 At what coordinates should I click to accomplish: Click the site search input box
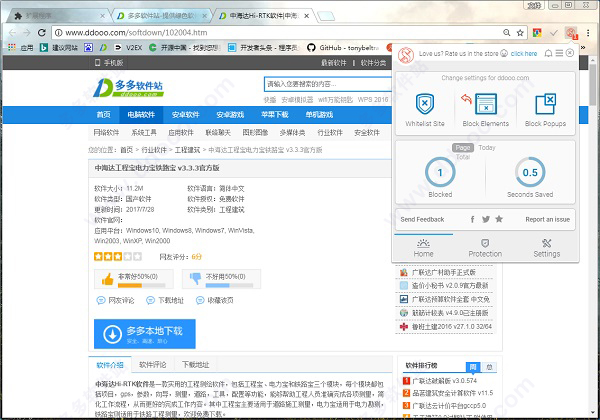pyautogui.click(x=328, y=84)
